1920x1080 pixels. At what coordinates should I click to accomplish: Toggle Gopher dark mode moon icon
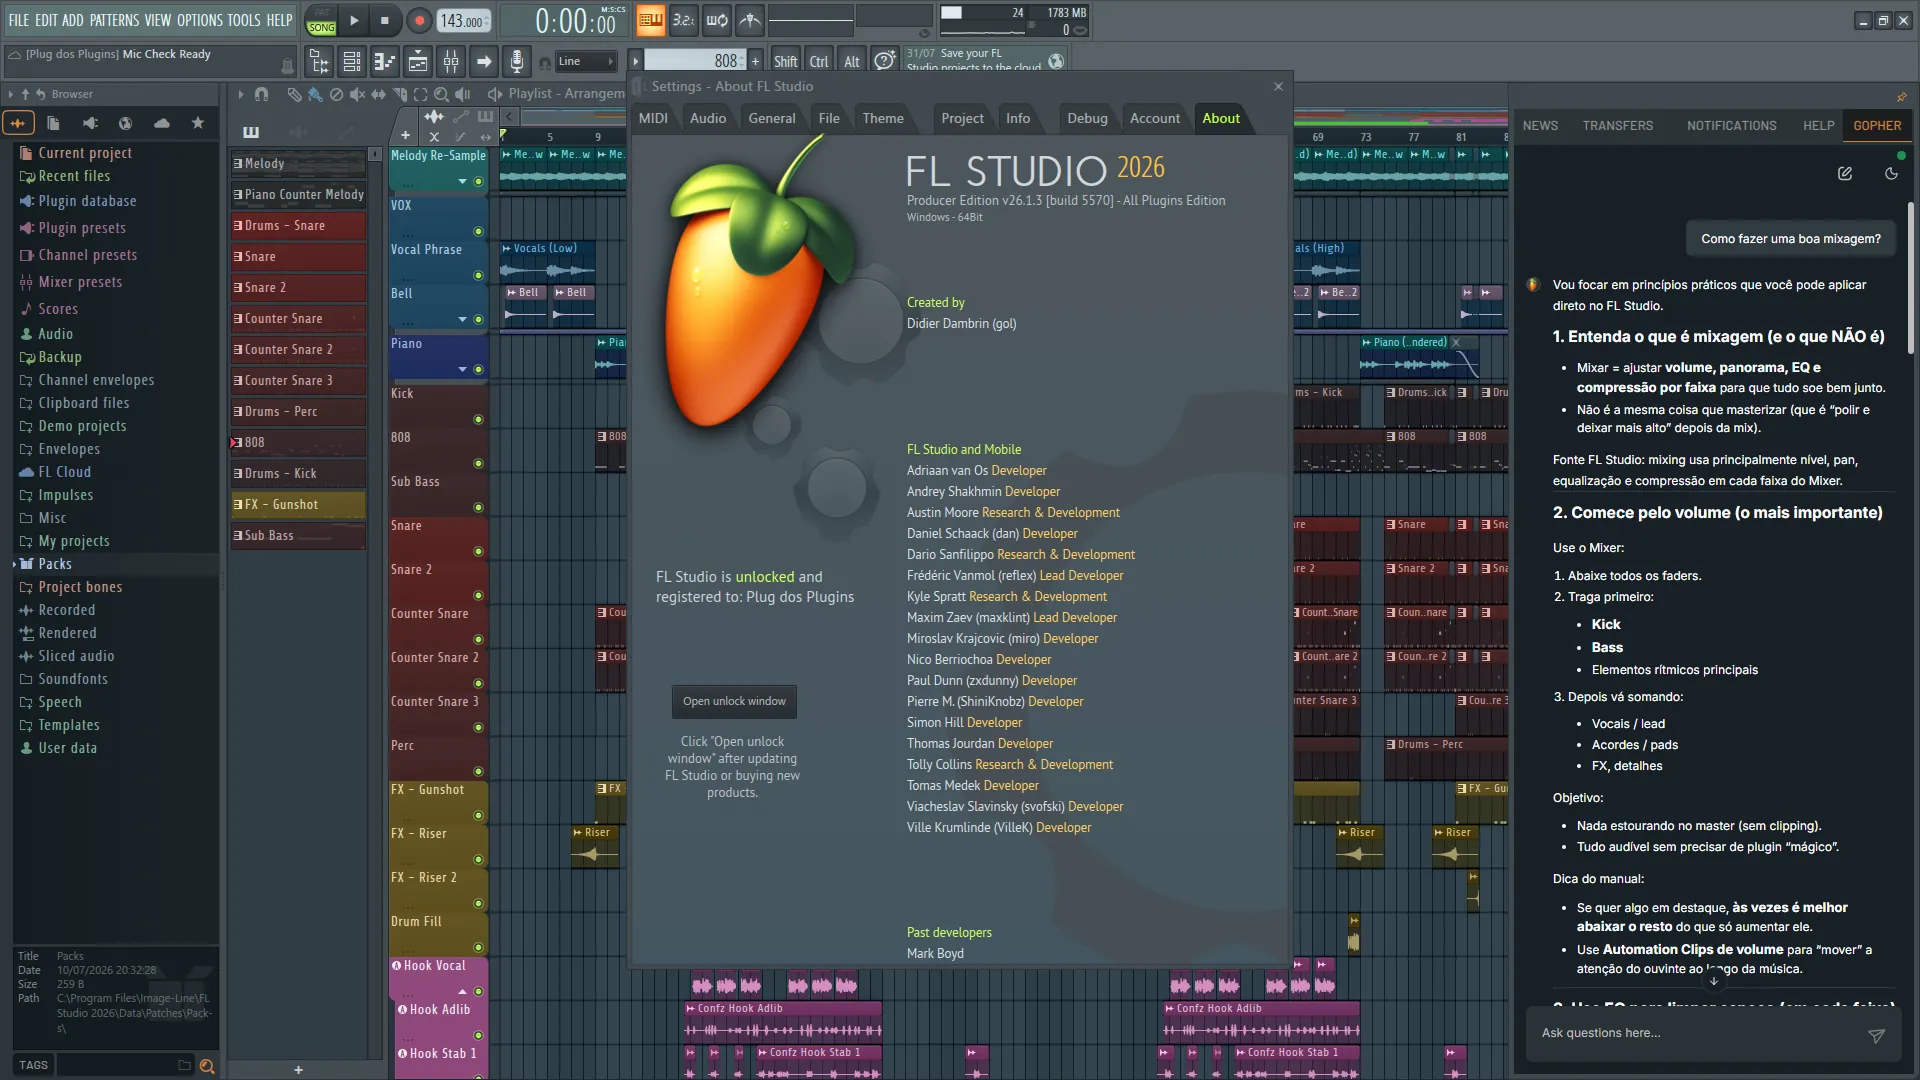1891,173
